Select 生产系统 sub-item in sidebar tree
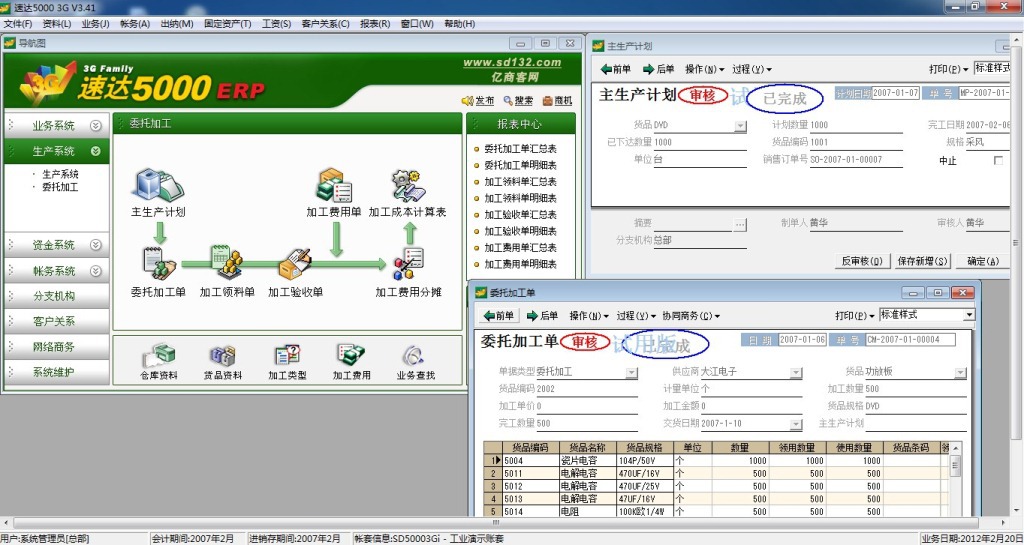This screenshot has width=1024, height=545. point(60,174)
